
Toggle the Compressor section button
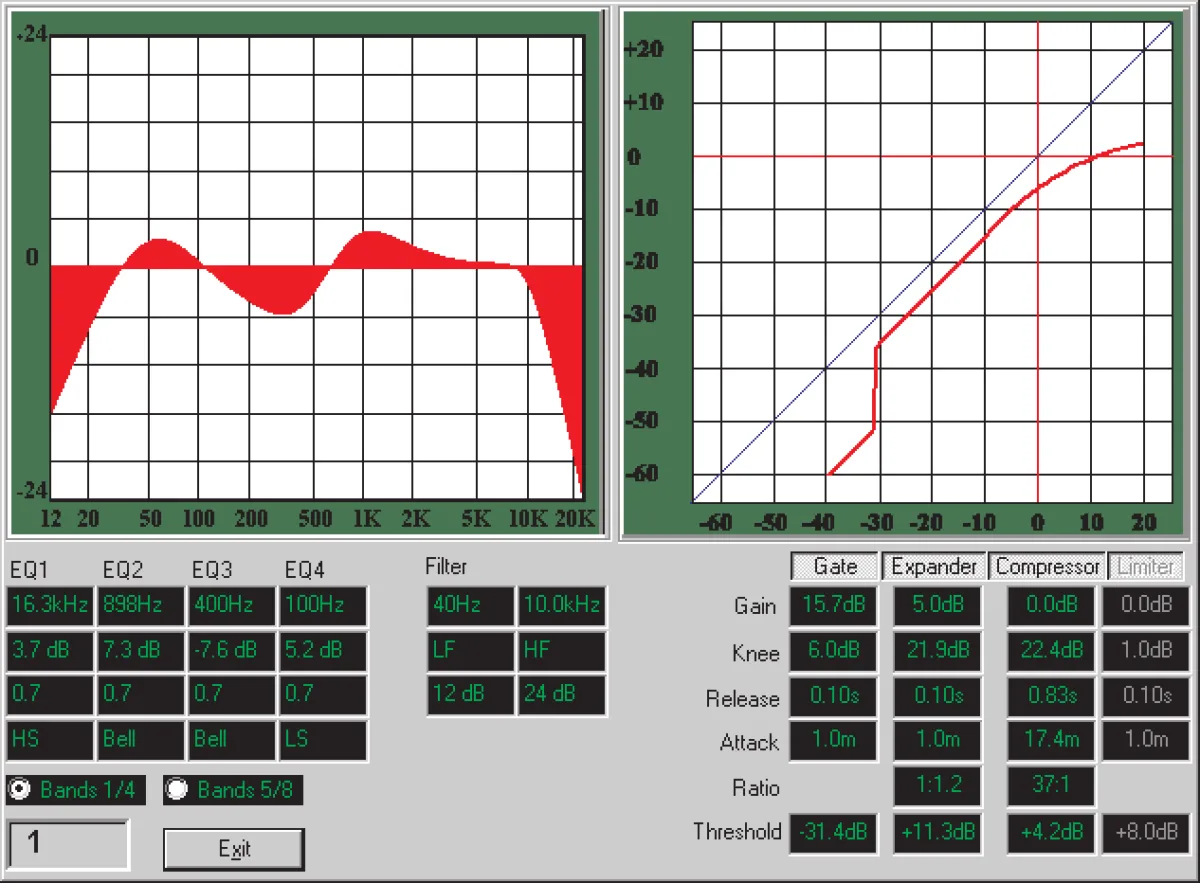tap(1047, 567)
